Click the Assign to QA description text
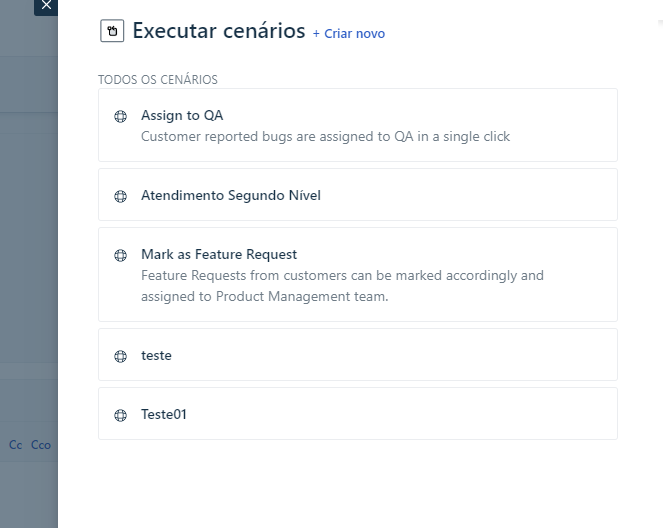This screenshot has width=663, height=528. point(325,137)
